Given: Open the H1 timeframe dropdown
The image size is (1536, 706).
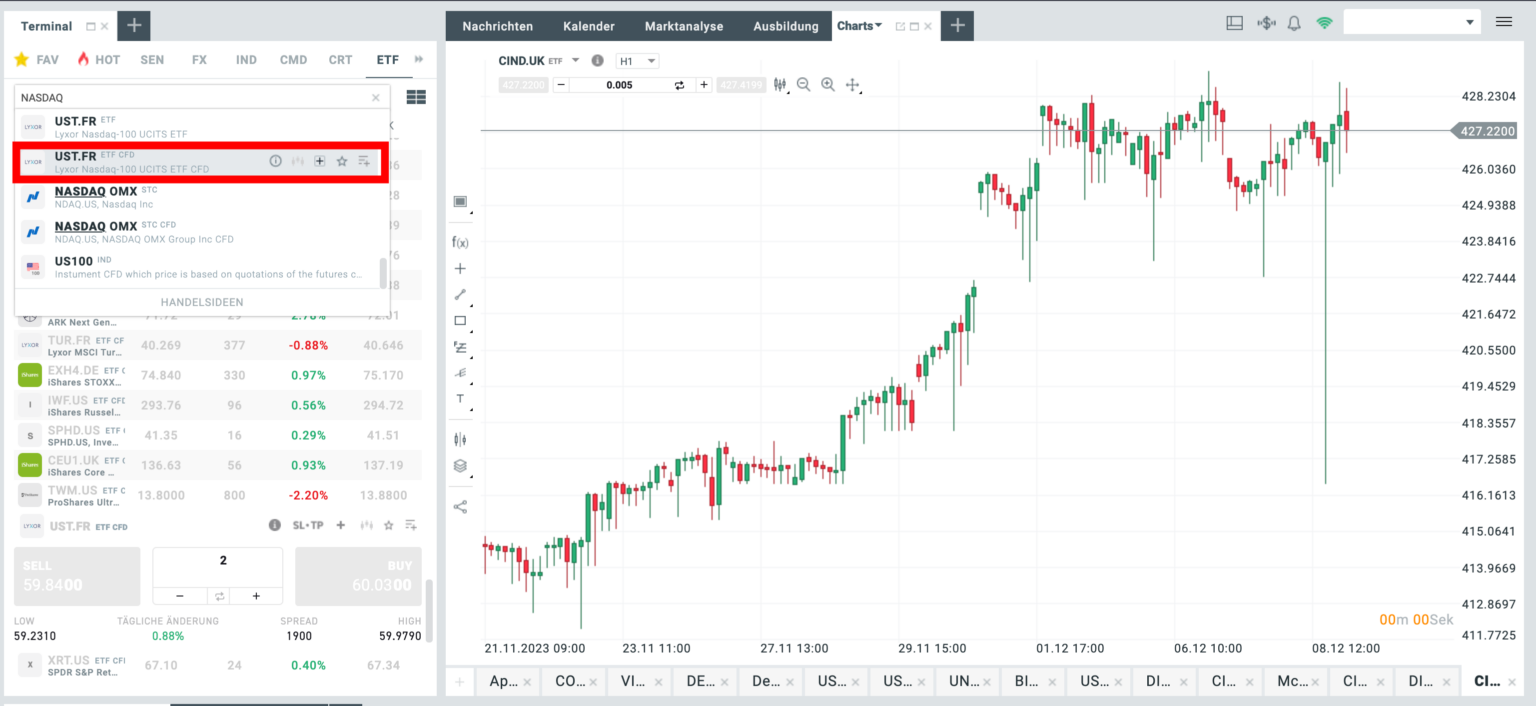Looking at the screenshot, I should click(637, 60).
